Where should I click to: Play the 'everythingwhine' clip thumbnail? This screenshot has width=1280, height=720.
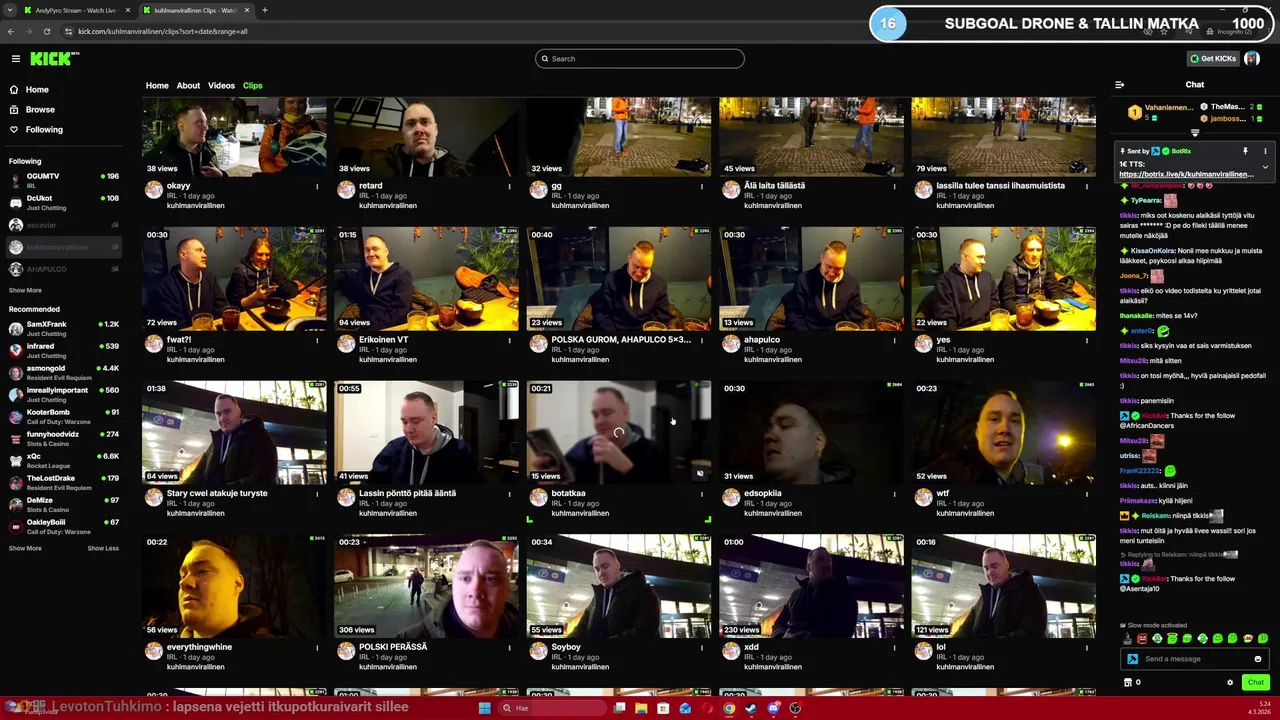(x=234, y=586)
